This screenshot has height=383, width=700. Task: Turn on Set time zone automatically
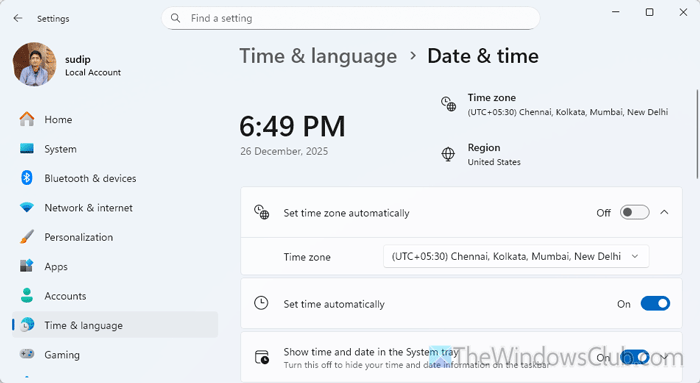(x=634, y=212)
